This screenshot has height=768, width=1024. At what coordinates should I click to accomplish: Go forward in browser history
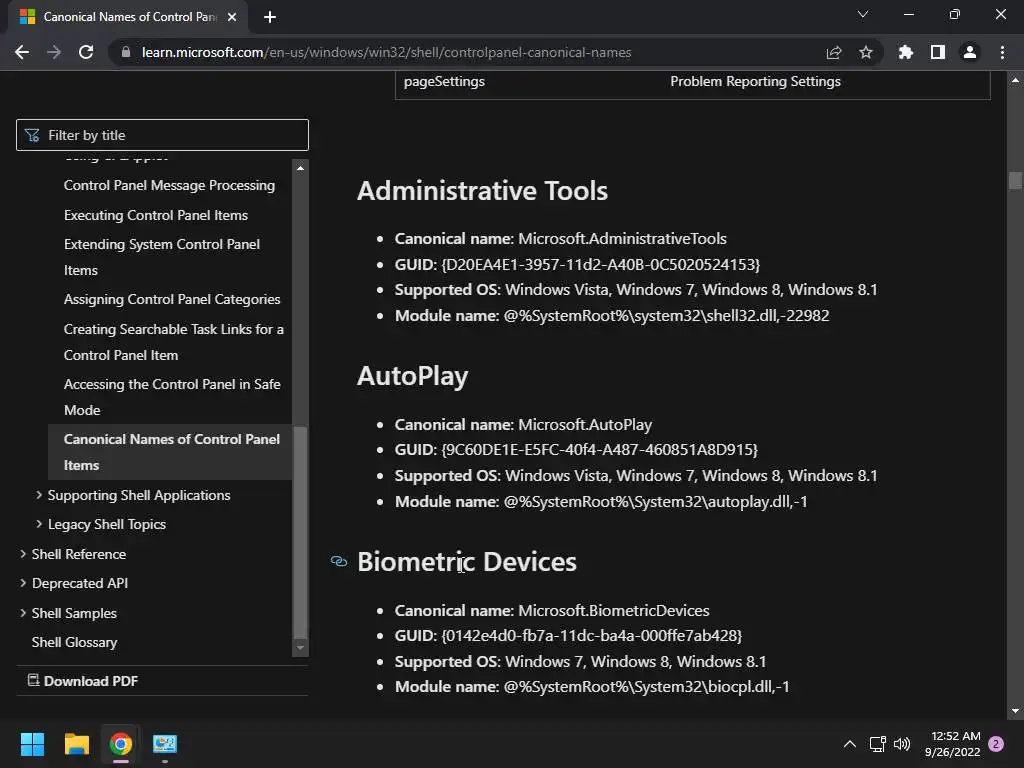pos(54,52)
